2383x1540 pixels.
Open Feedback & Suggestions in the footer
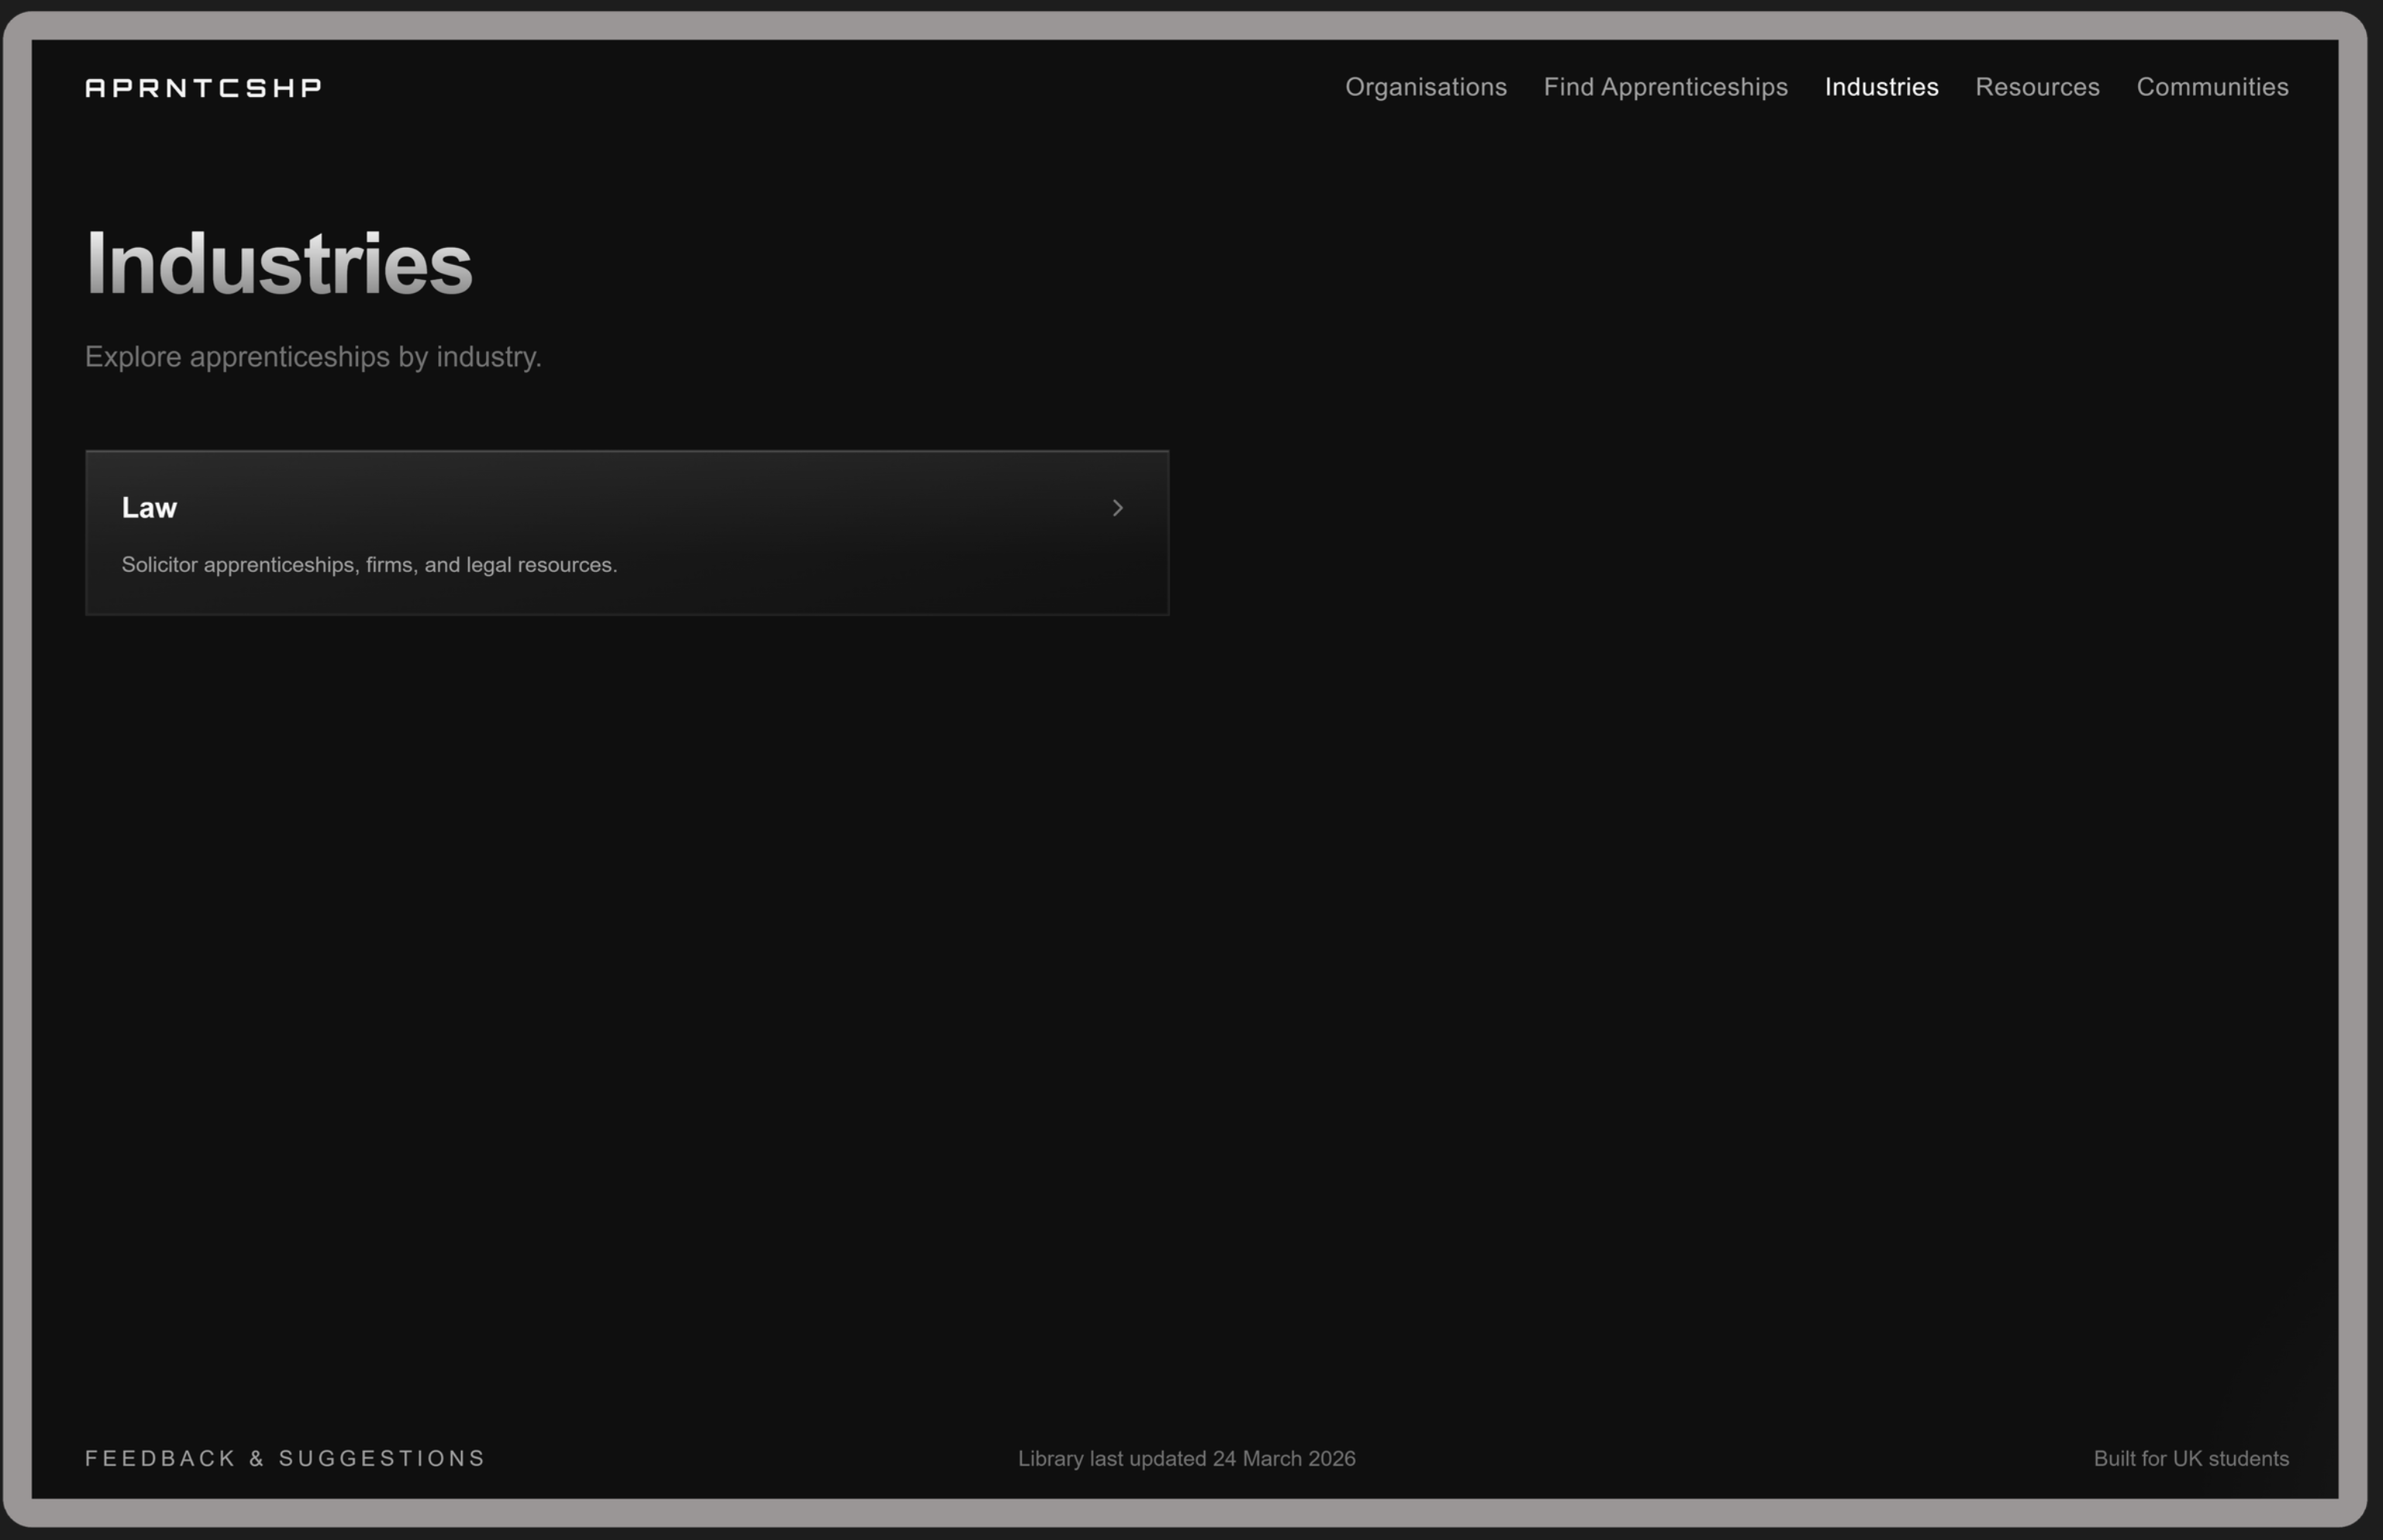tap(285, 1458)
